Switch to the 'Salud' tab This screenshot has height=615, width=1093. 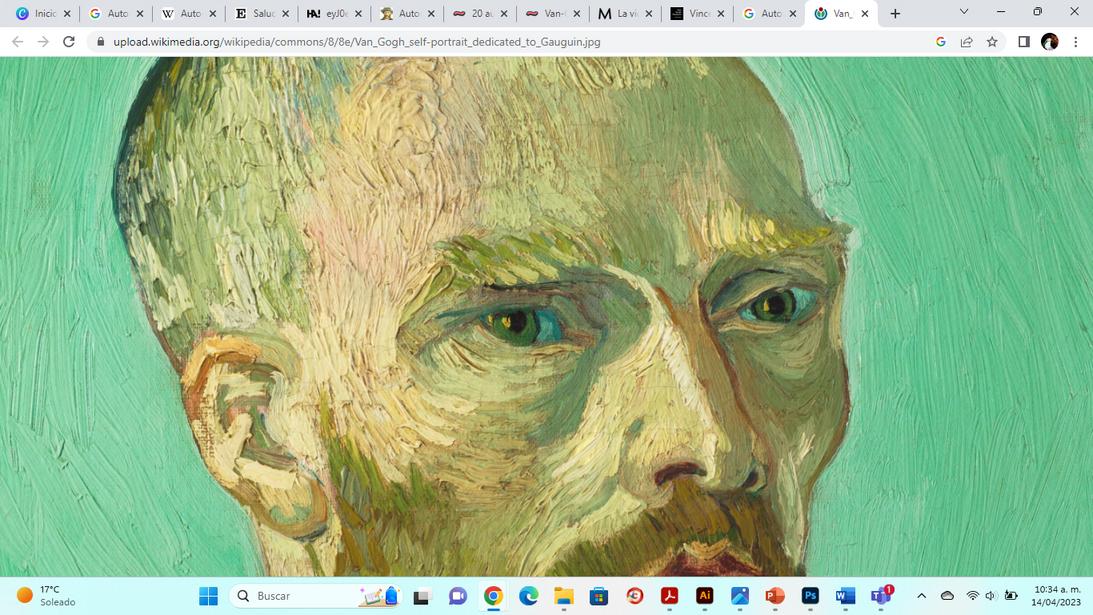coord(262,13)
